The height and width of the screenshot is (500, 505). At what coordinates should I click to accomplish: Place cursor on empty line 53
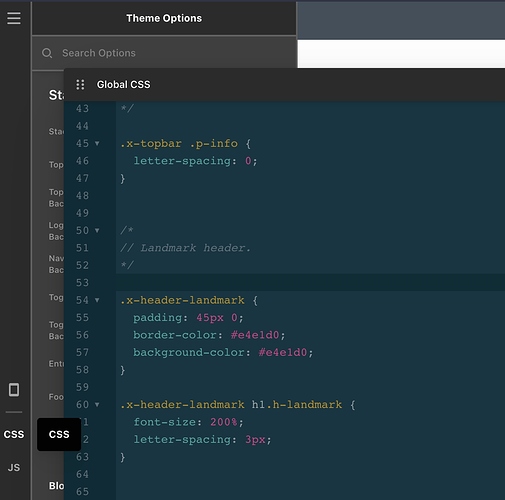[310, 283]
